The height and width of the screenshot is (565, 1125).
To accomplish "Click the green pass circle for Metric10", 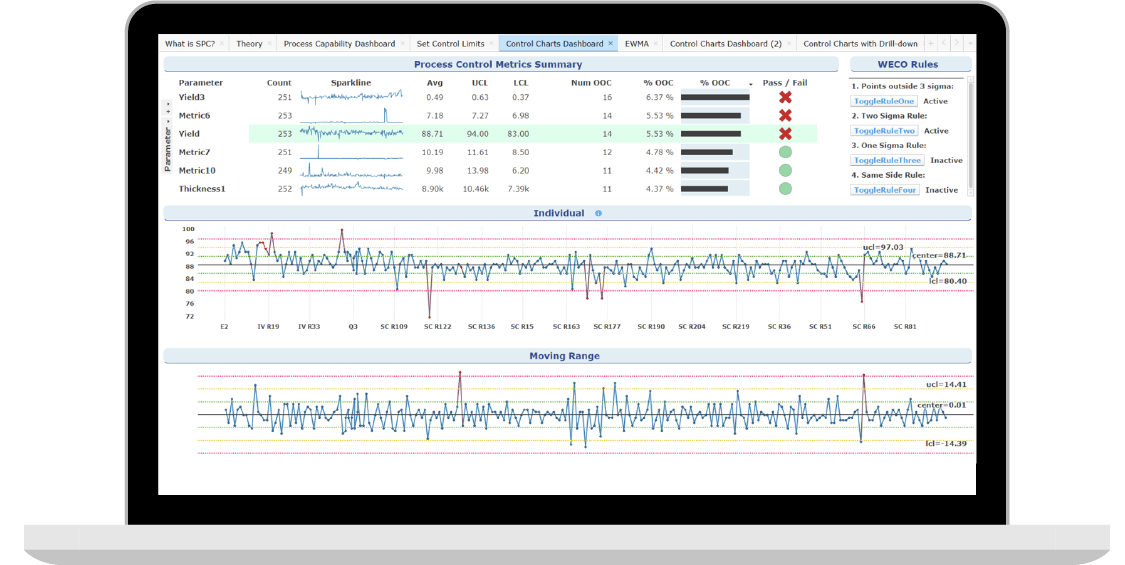I will pyautogui.click(x=785, y=170).
